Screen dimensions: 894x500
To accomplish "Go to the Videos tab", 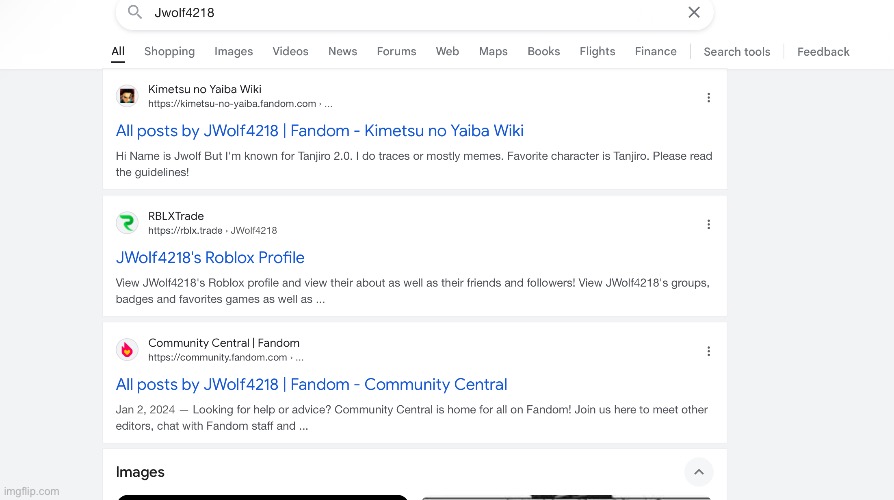I will coord(290,51).
